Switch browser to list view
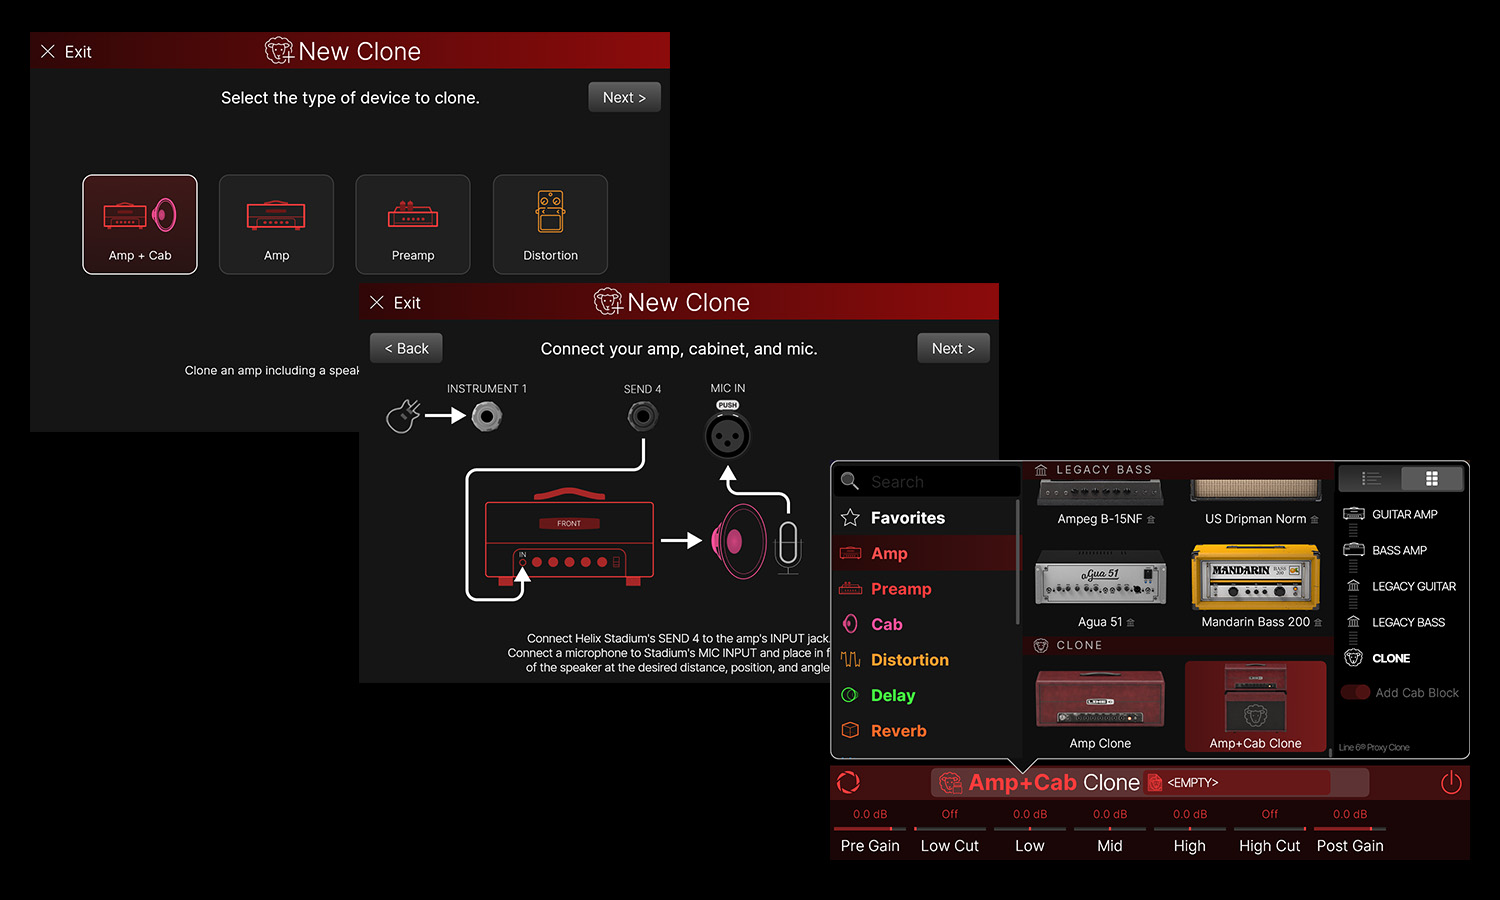This screenshot has height=900, width=1500. pyautogui.click(x=1371, y=479)
